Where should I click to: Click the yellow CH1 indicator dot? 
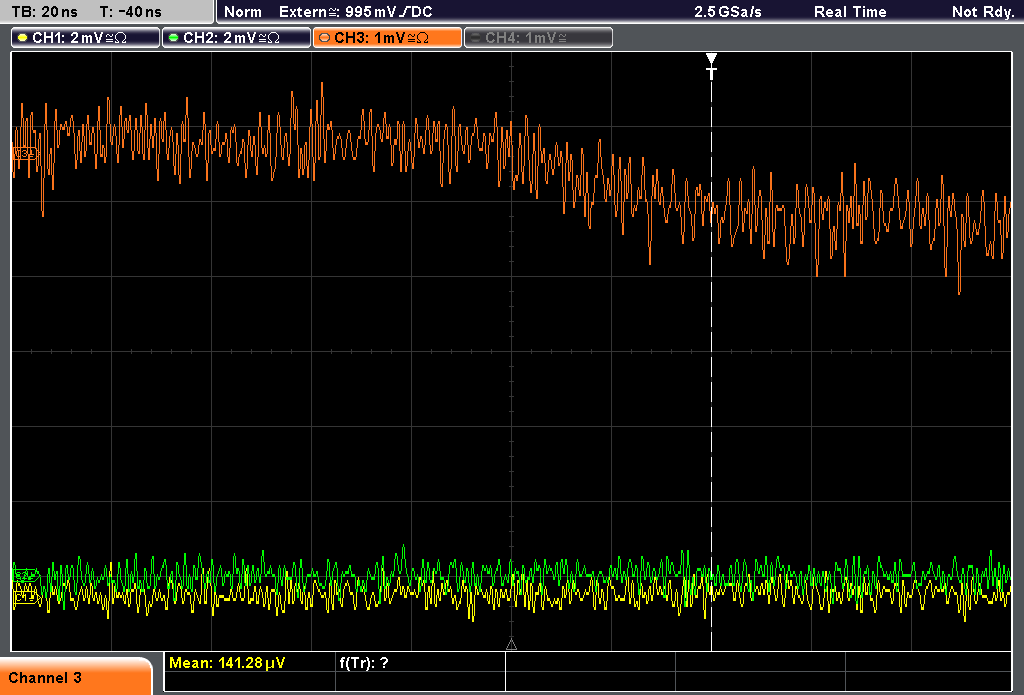23,38
